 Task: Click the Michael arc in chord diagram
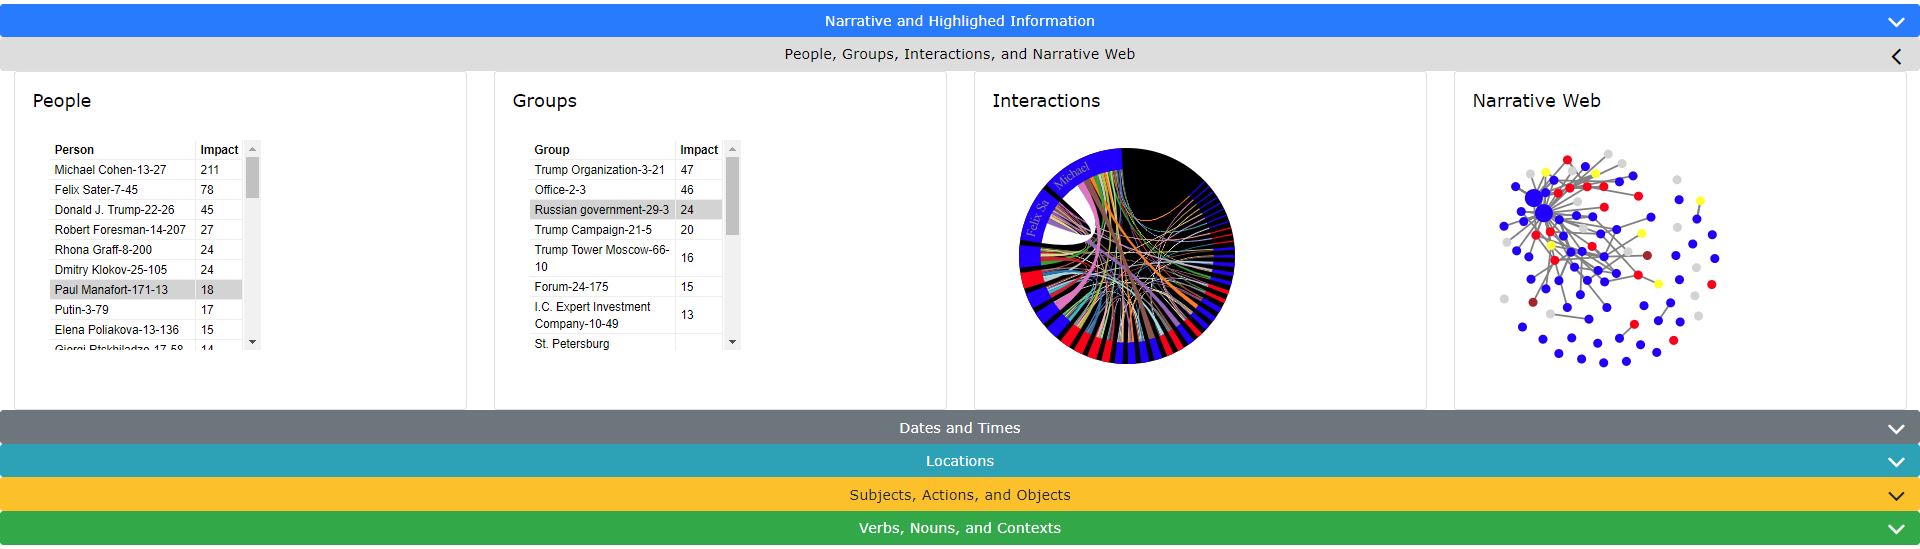click(x=1075, y=170)
